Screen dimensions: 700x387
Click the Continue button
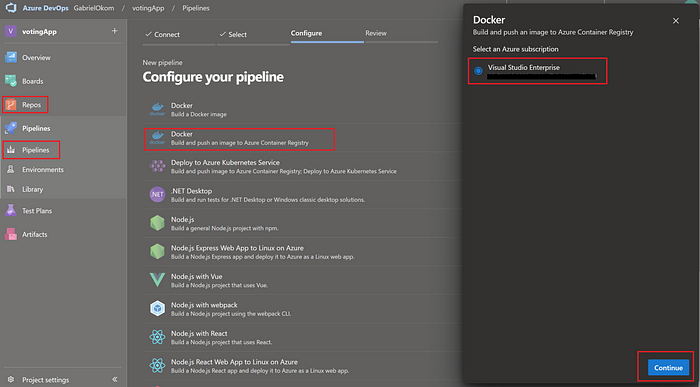click(x=668, y=368)
